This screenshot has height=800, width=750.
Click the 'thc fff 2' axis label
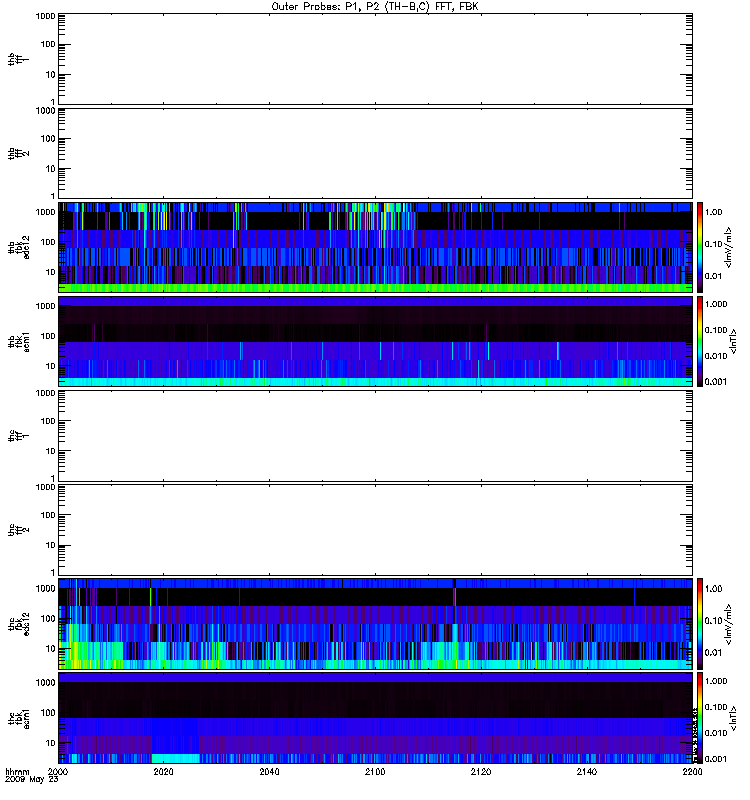[19, 530]
